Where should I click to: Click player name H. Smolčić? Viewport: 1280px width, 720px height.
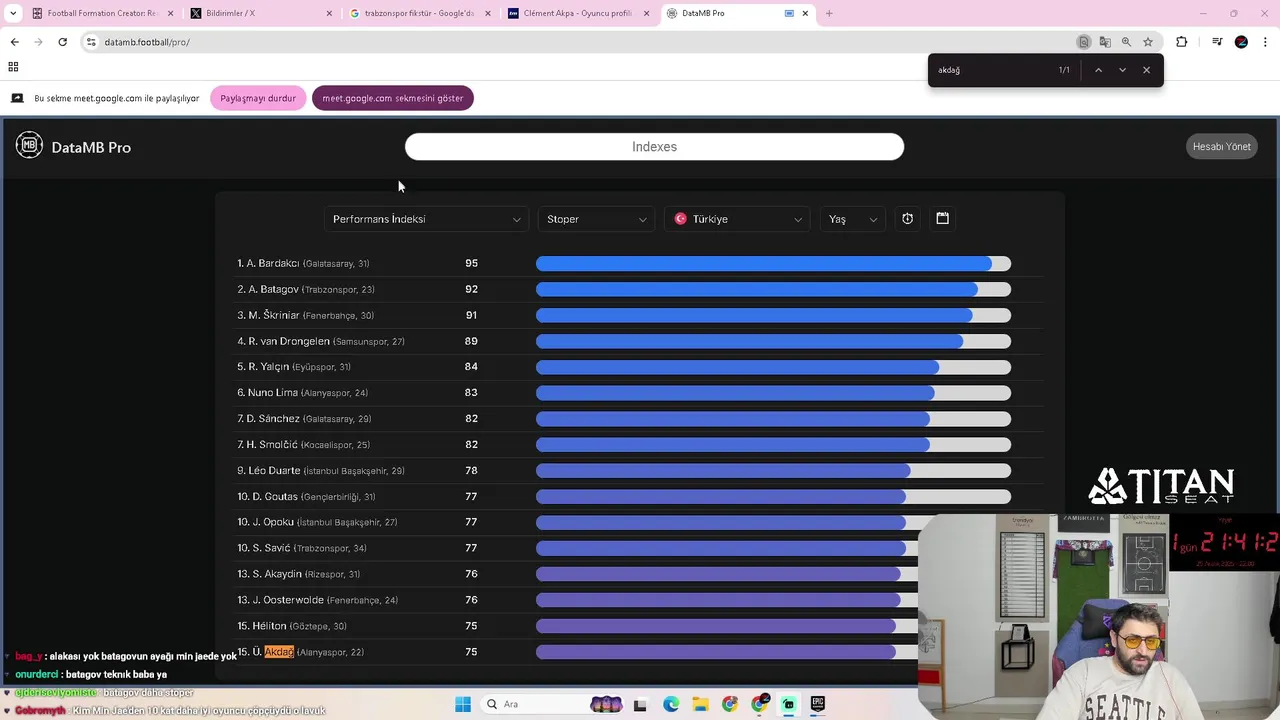(x=272, y=444)
